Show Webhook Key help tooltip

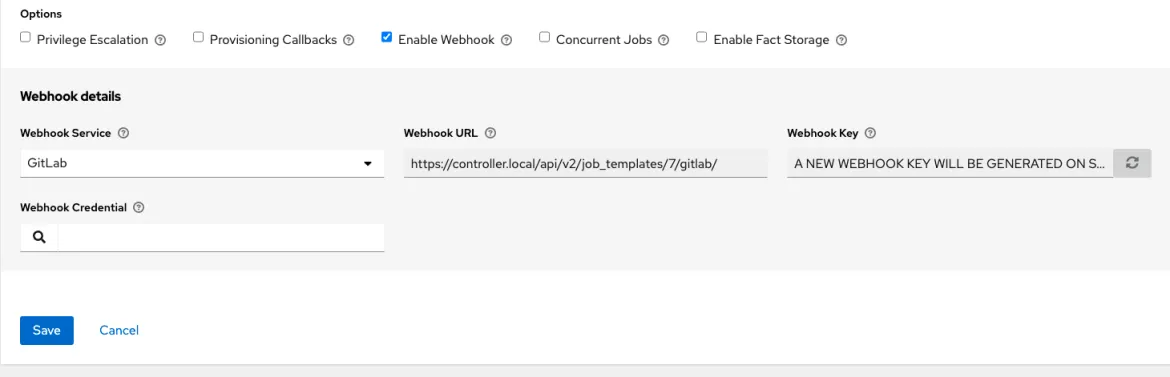click(x=869, y=134)
